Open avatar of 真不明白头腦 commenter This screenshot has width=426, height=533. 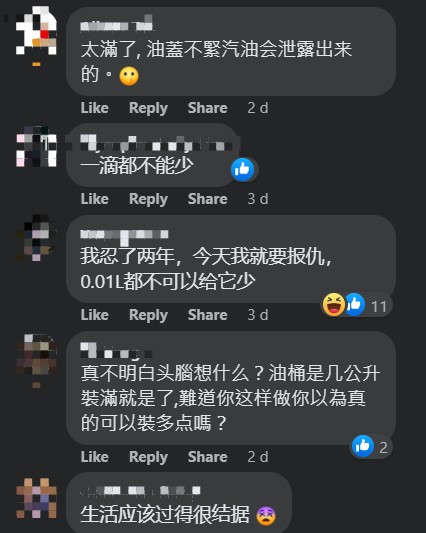[36, 354]
